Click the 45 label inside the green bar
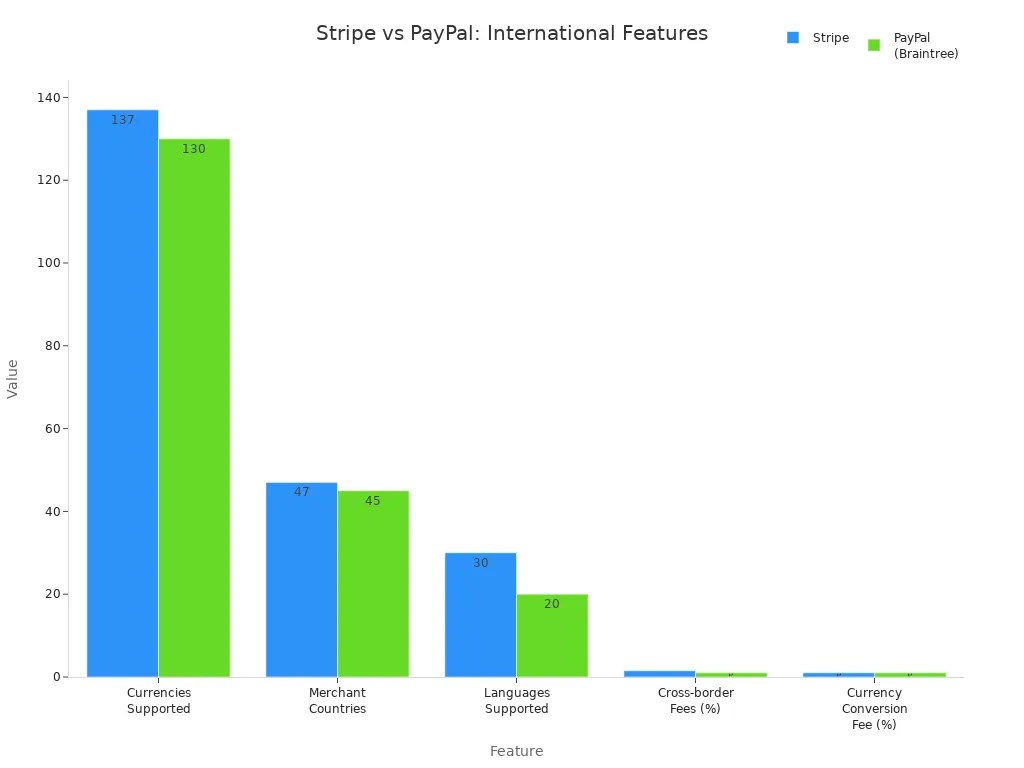 [x=372, y=500]
